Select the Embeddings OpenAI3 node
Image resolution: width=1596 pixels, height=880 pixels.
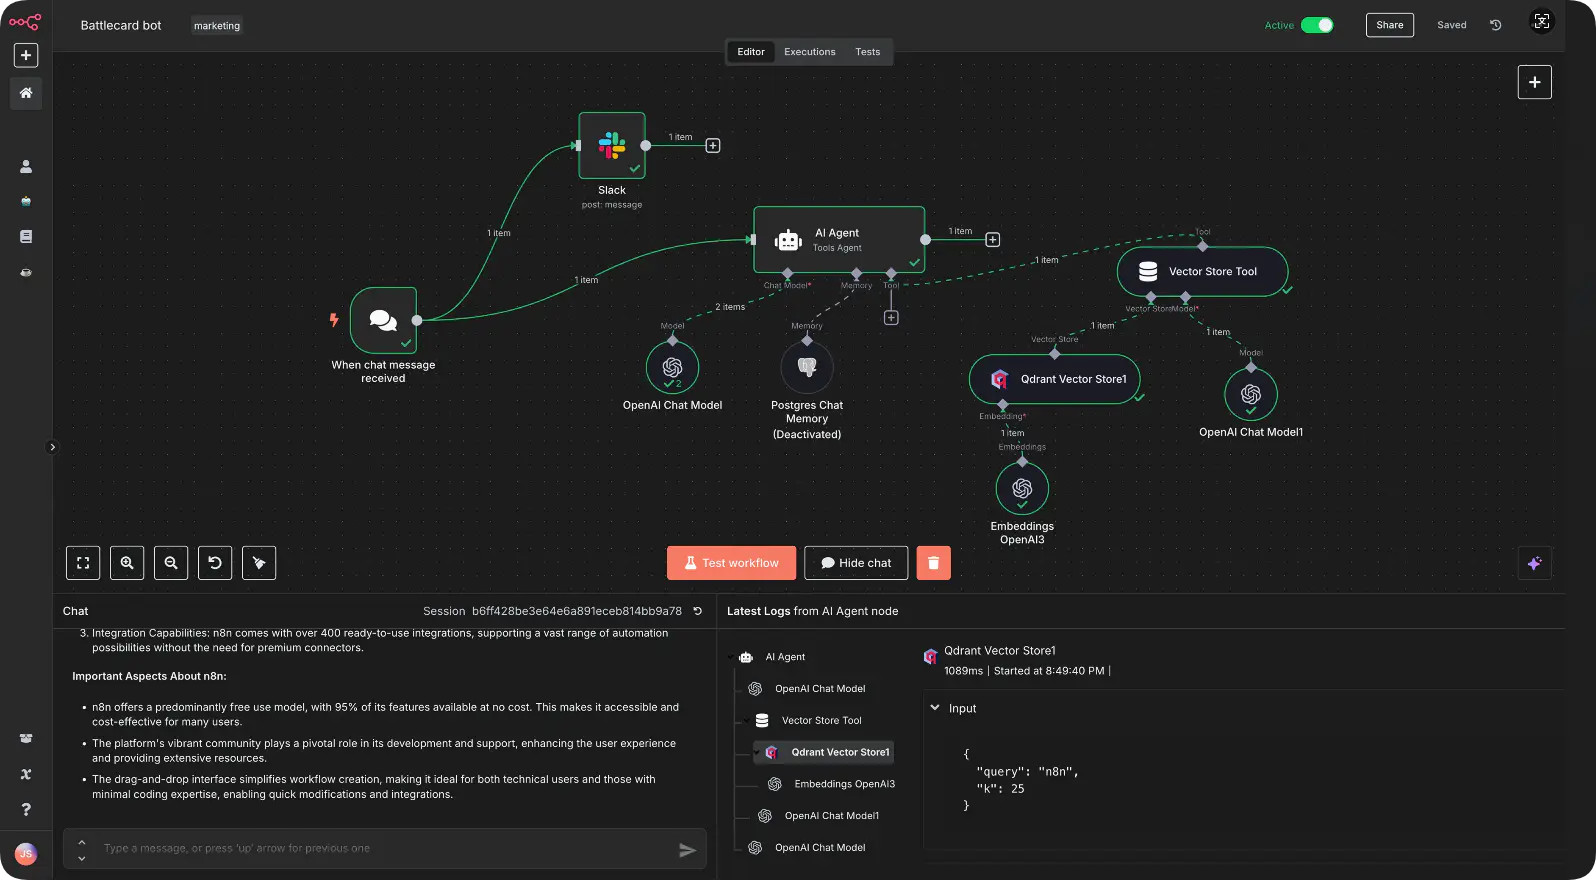1022,489
